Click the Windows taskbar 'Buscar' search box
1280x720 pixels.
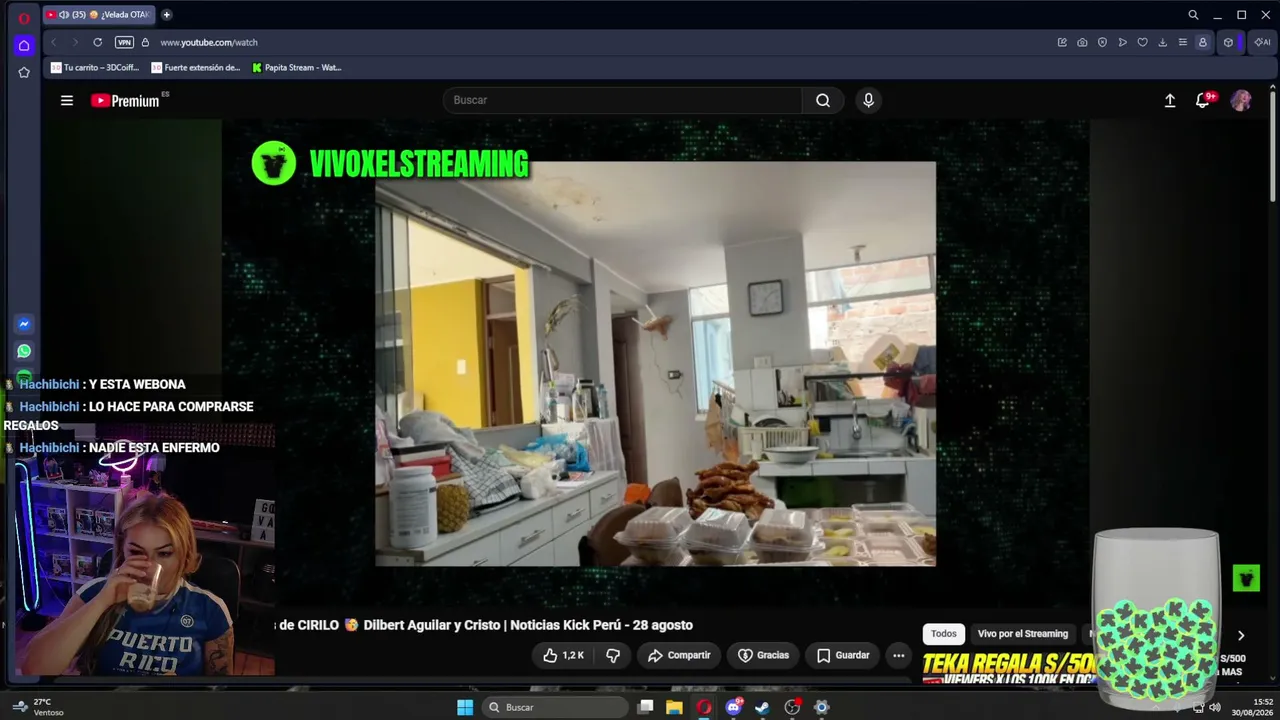554,707
